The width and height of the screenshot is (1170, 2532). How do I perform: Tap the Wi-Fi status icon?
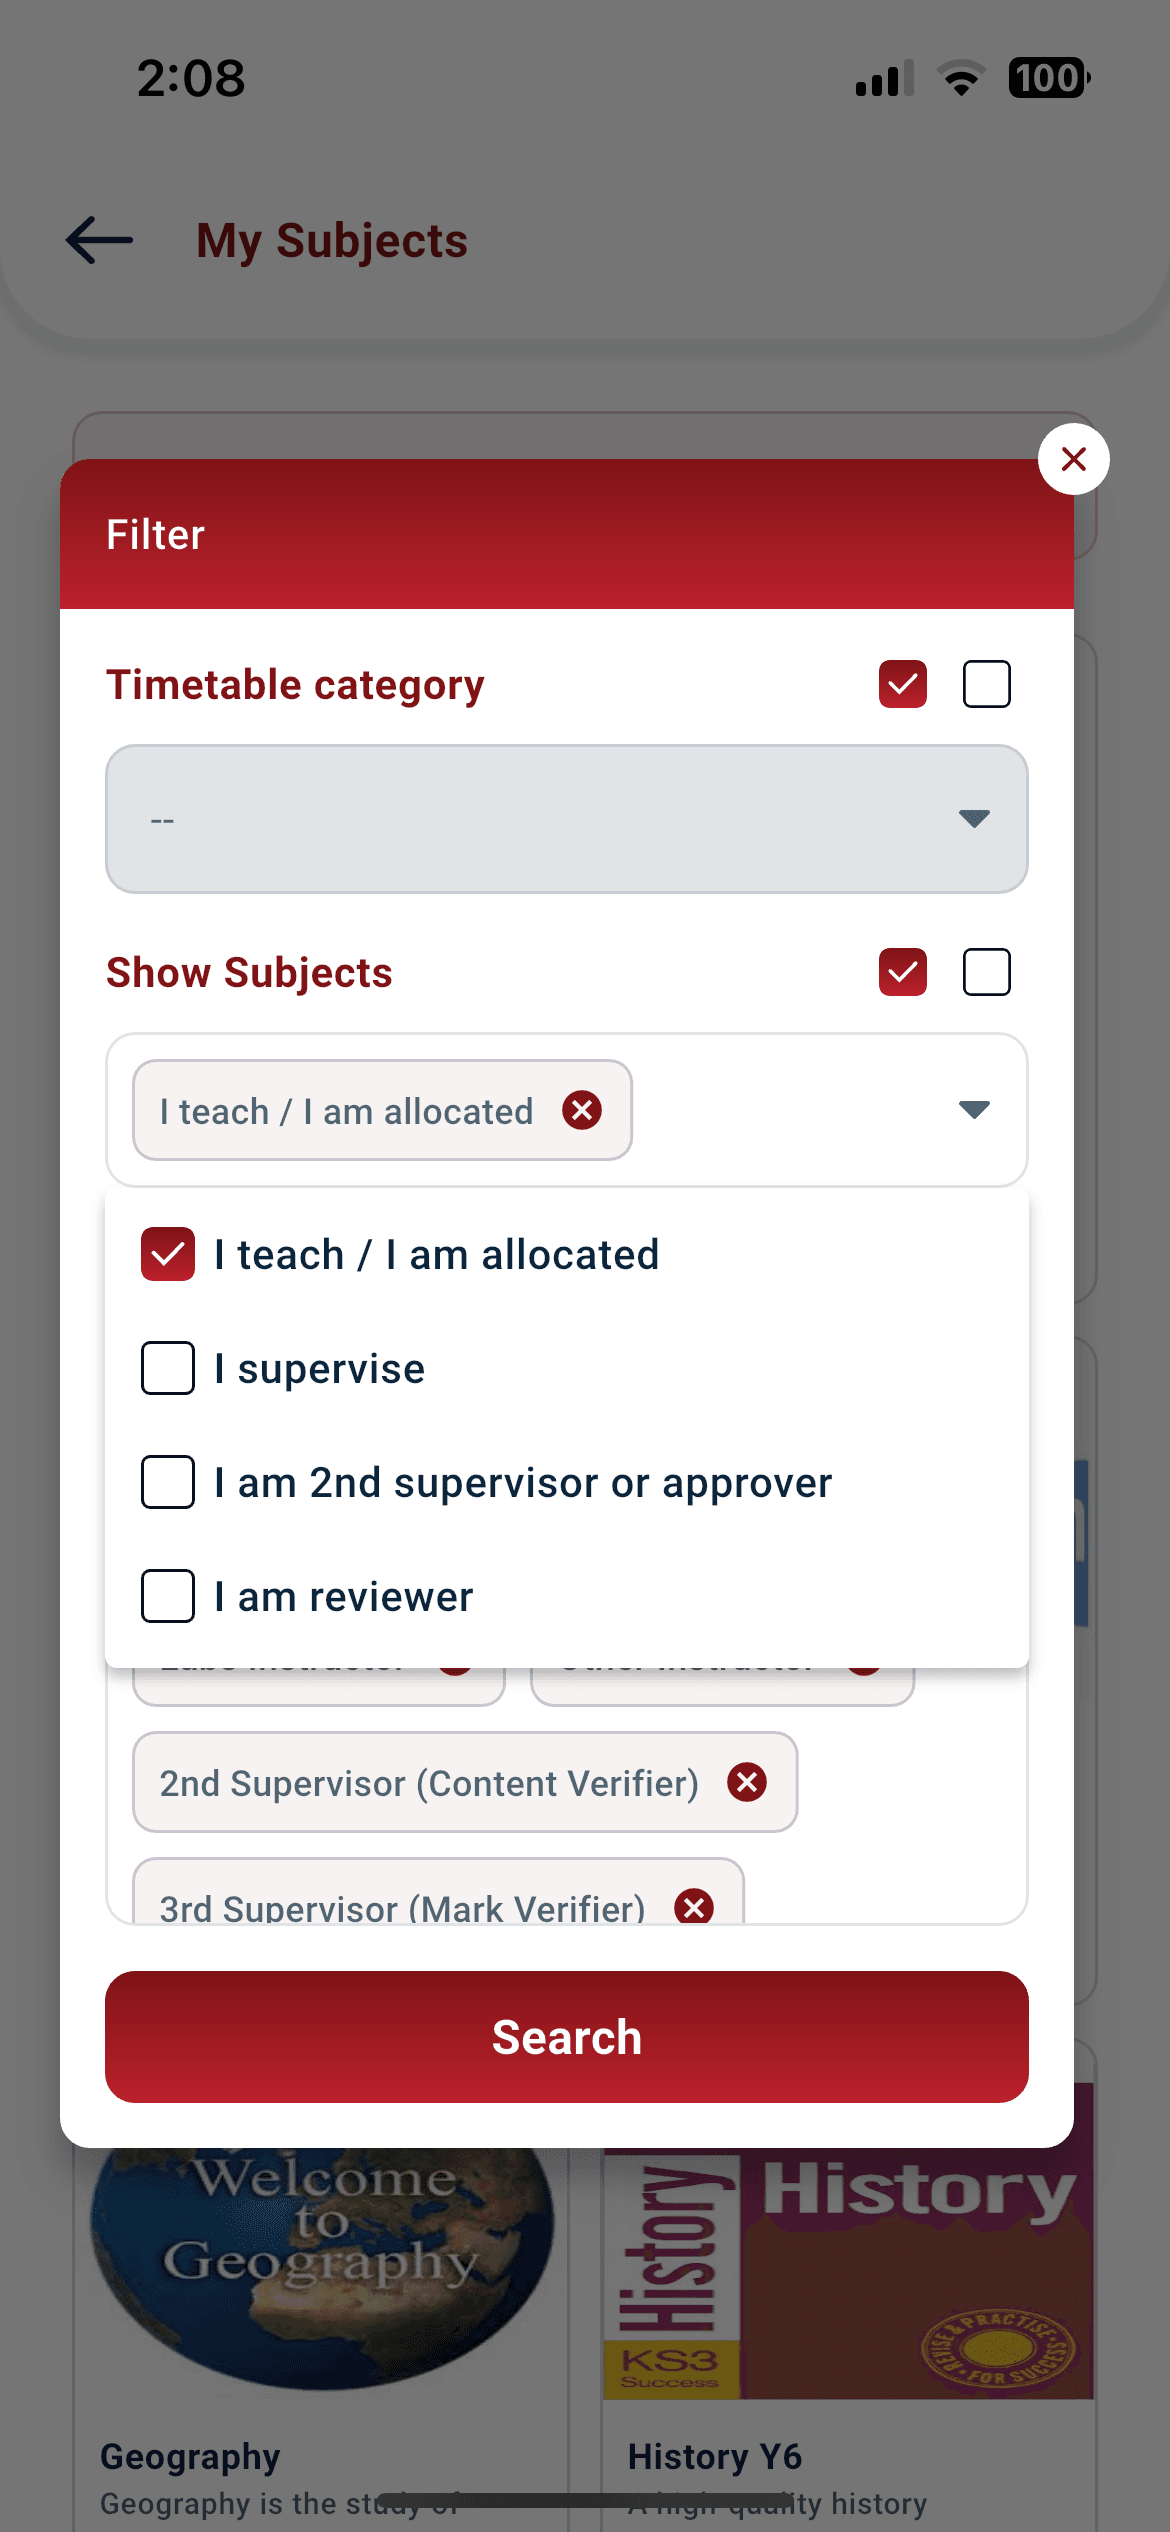point(961,78)
